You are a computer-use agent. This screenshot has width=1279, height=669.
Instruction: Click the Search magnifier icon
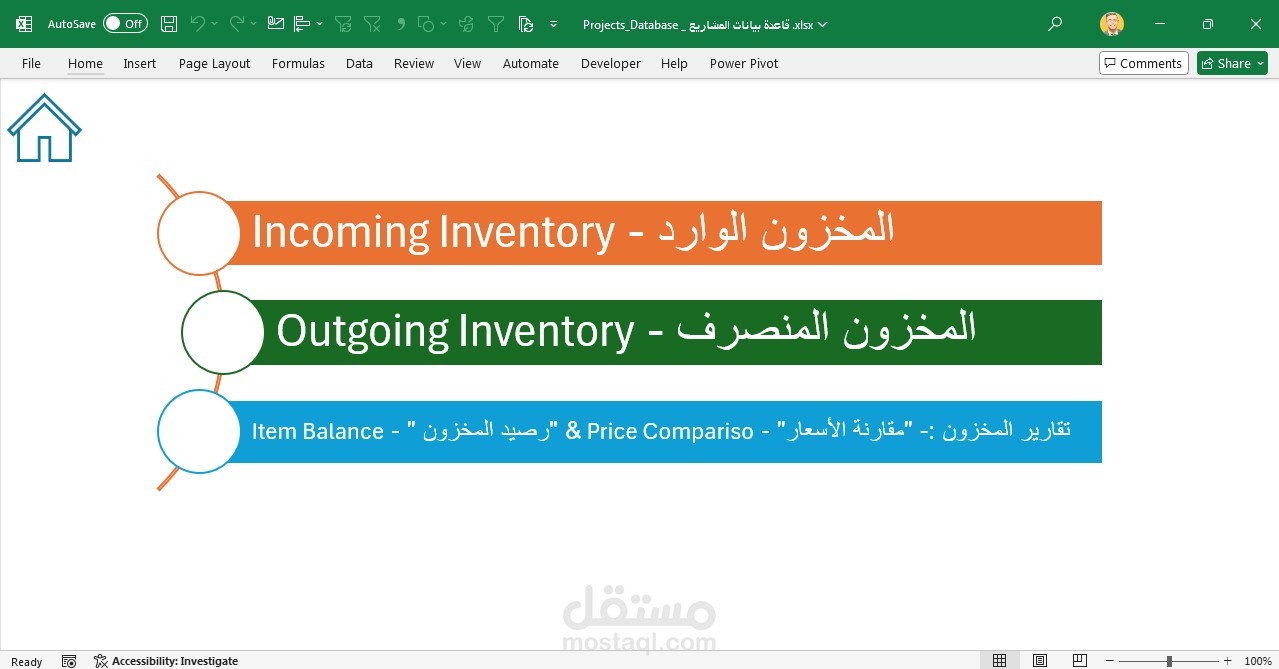(1055, 23)
